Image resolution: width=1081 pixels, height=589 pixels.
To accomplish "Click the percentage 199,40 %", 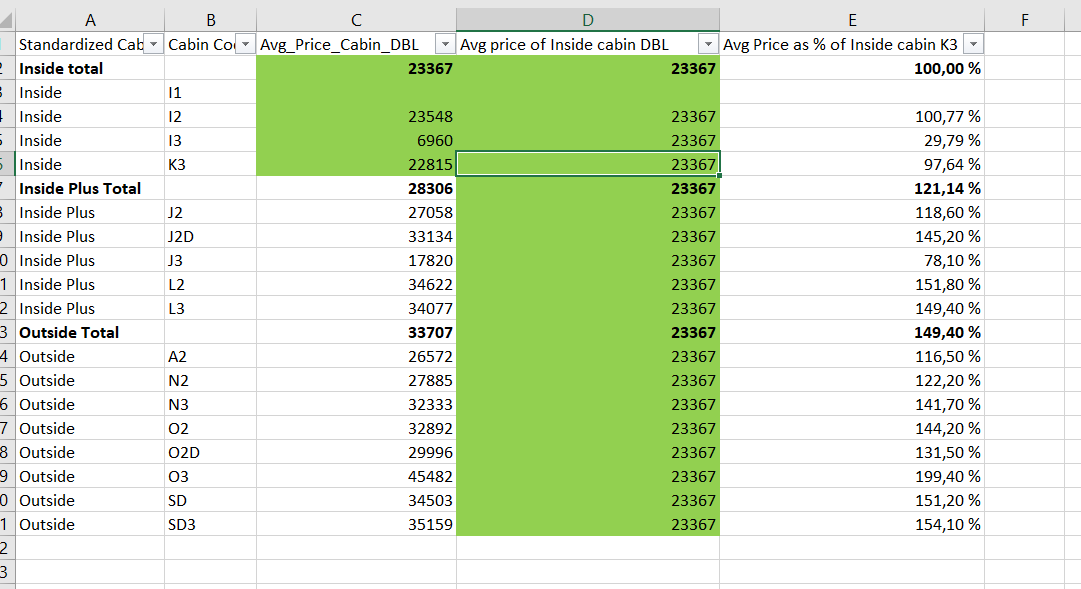I will [x=947, y=477].
